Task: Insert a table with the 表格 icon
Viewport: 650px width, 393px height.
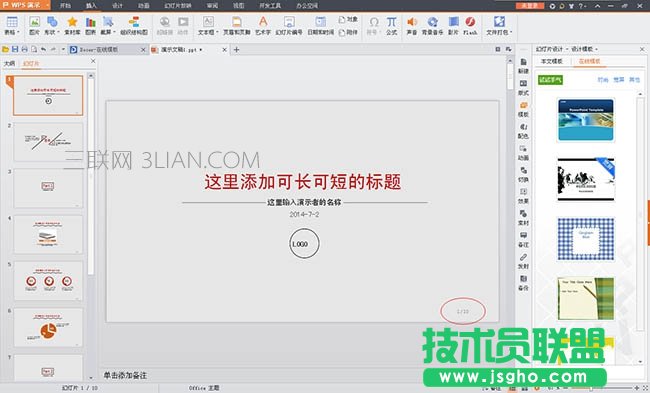Action: coord(12,22)
